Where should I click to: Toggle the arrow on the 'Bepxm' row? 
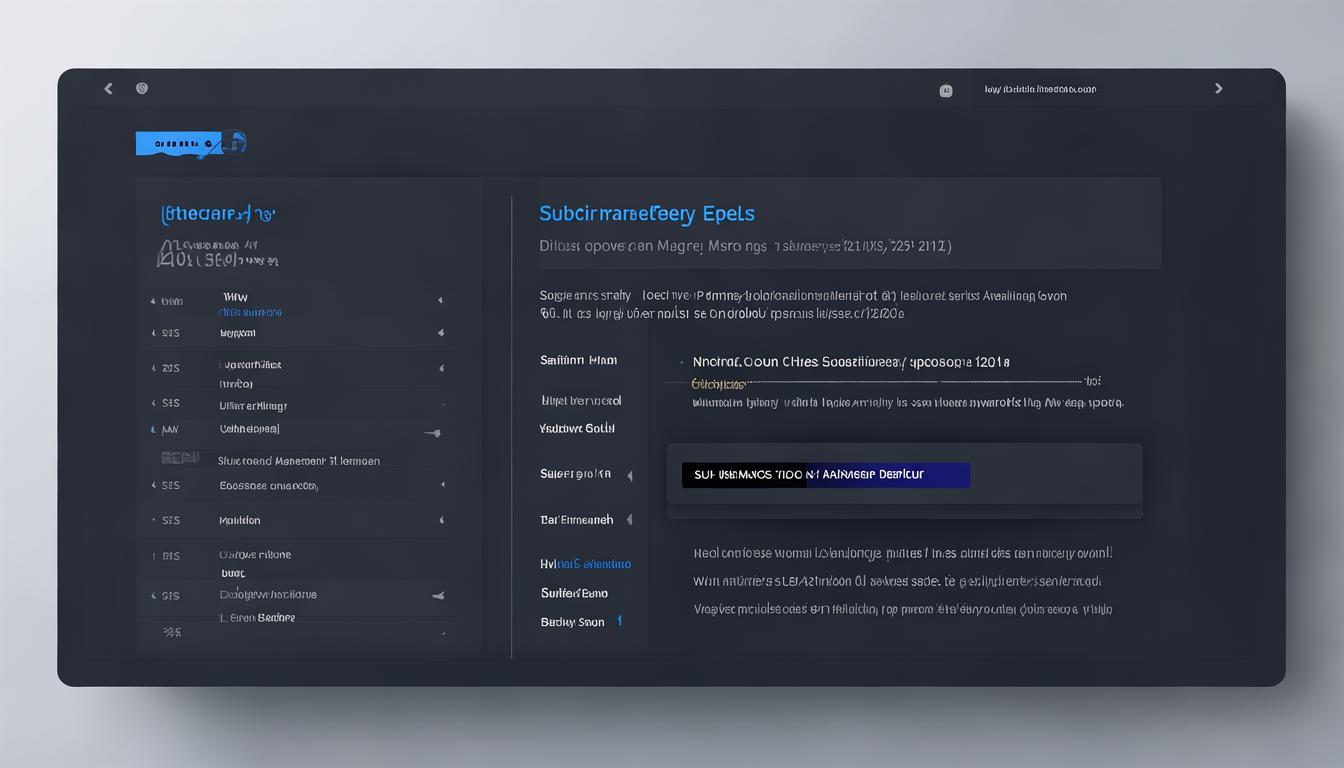tap(440, 333)
